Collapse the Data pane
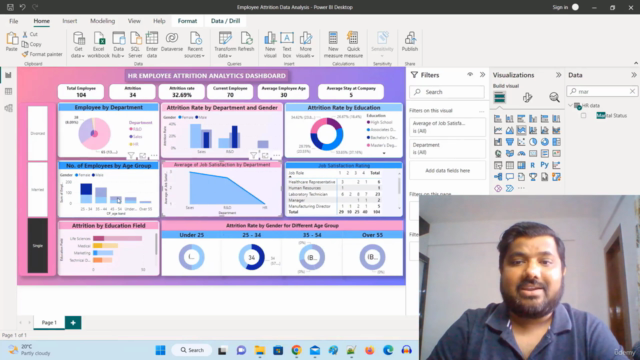This screenshot has height=360, width=640. (634, 75)
